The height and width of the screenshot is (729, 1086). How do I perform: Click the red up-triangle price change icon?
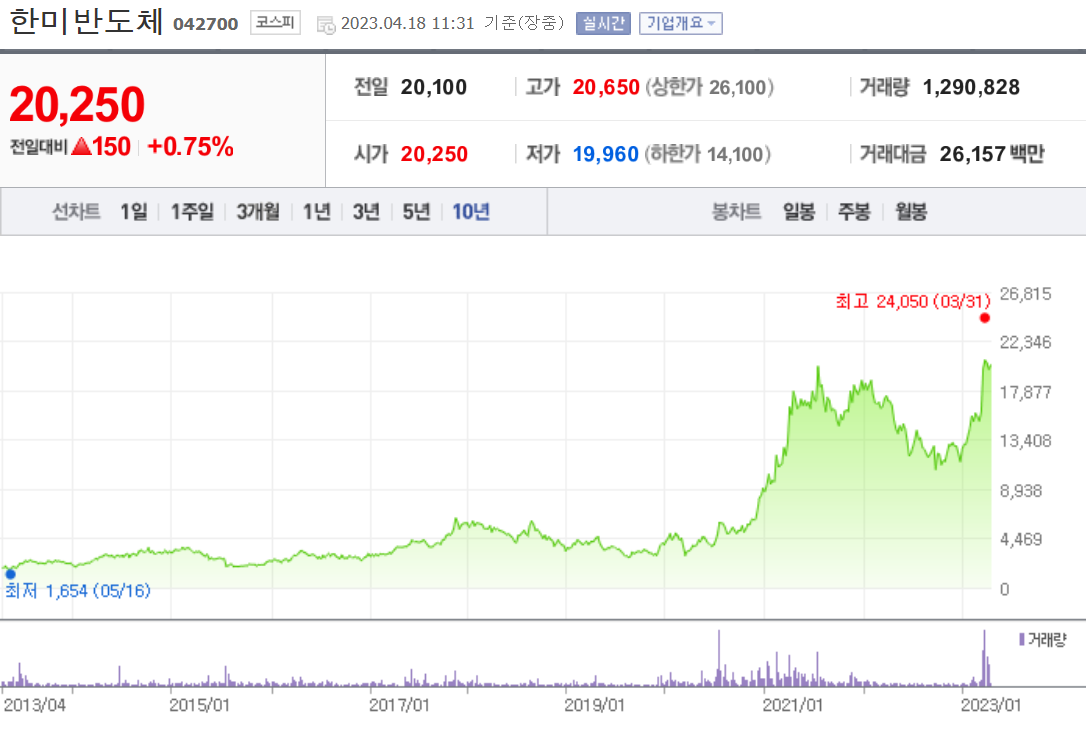pyautogui.click(x=81, y=146)
